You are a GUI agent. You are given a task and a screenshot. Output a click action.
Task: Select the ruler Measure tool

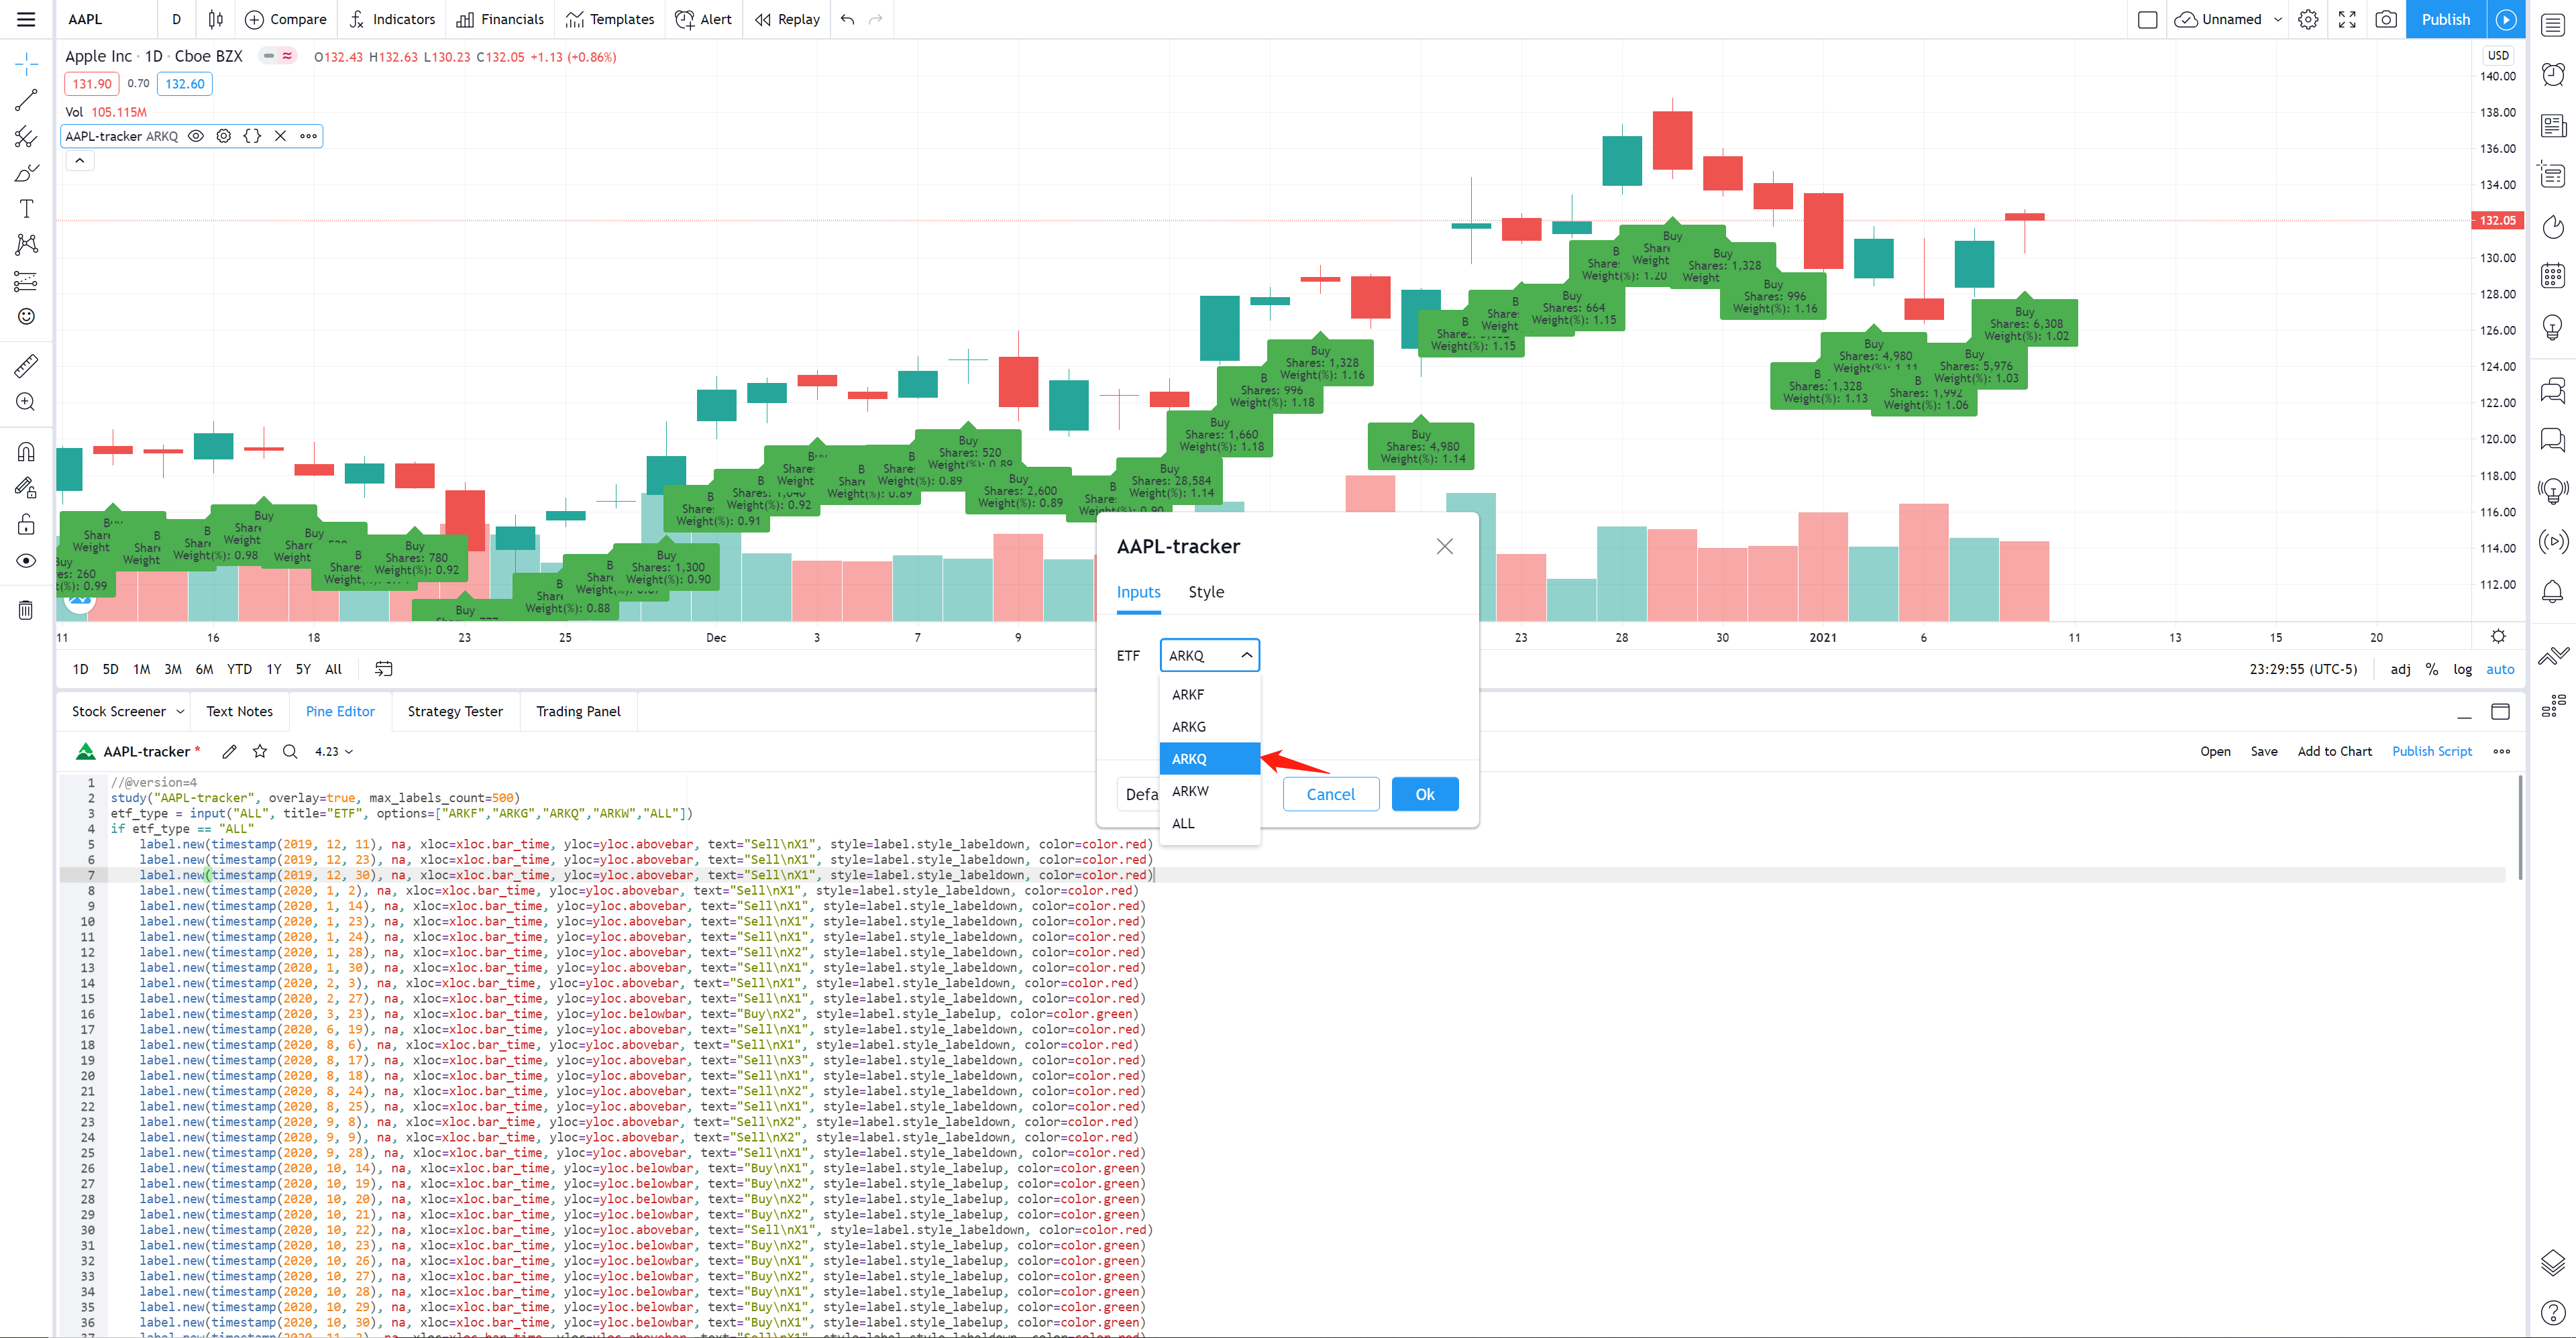click(x=27, y=366)
